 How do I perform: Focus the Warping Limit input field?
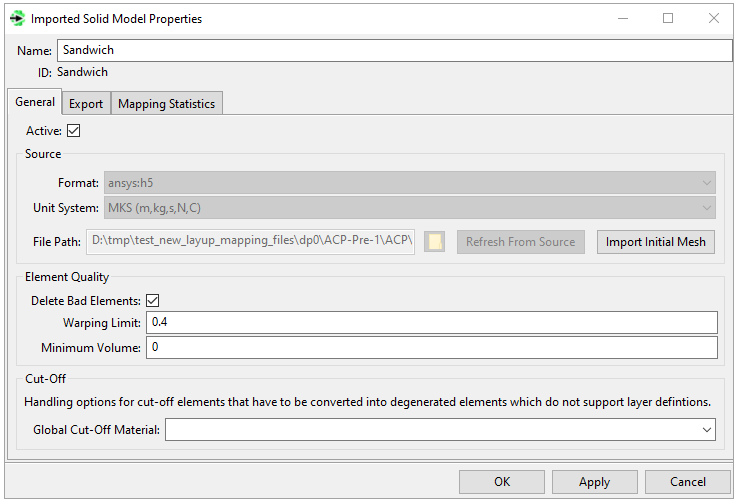[x=431, y=322]
